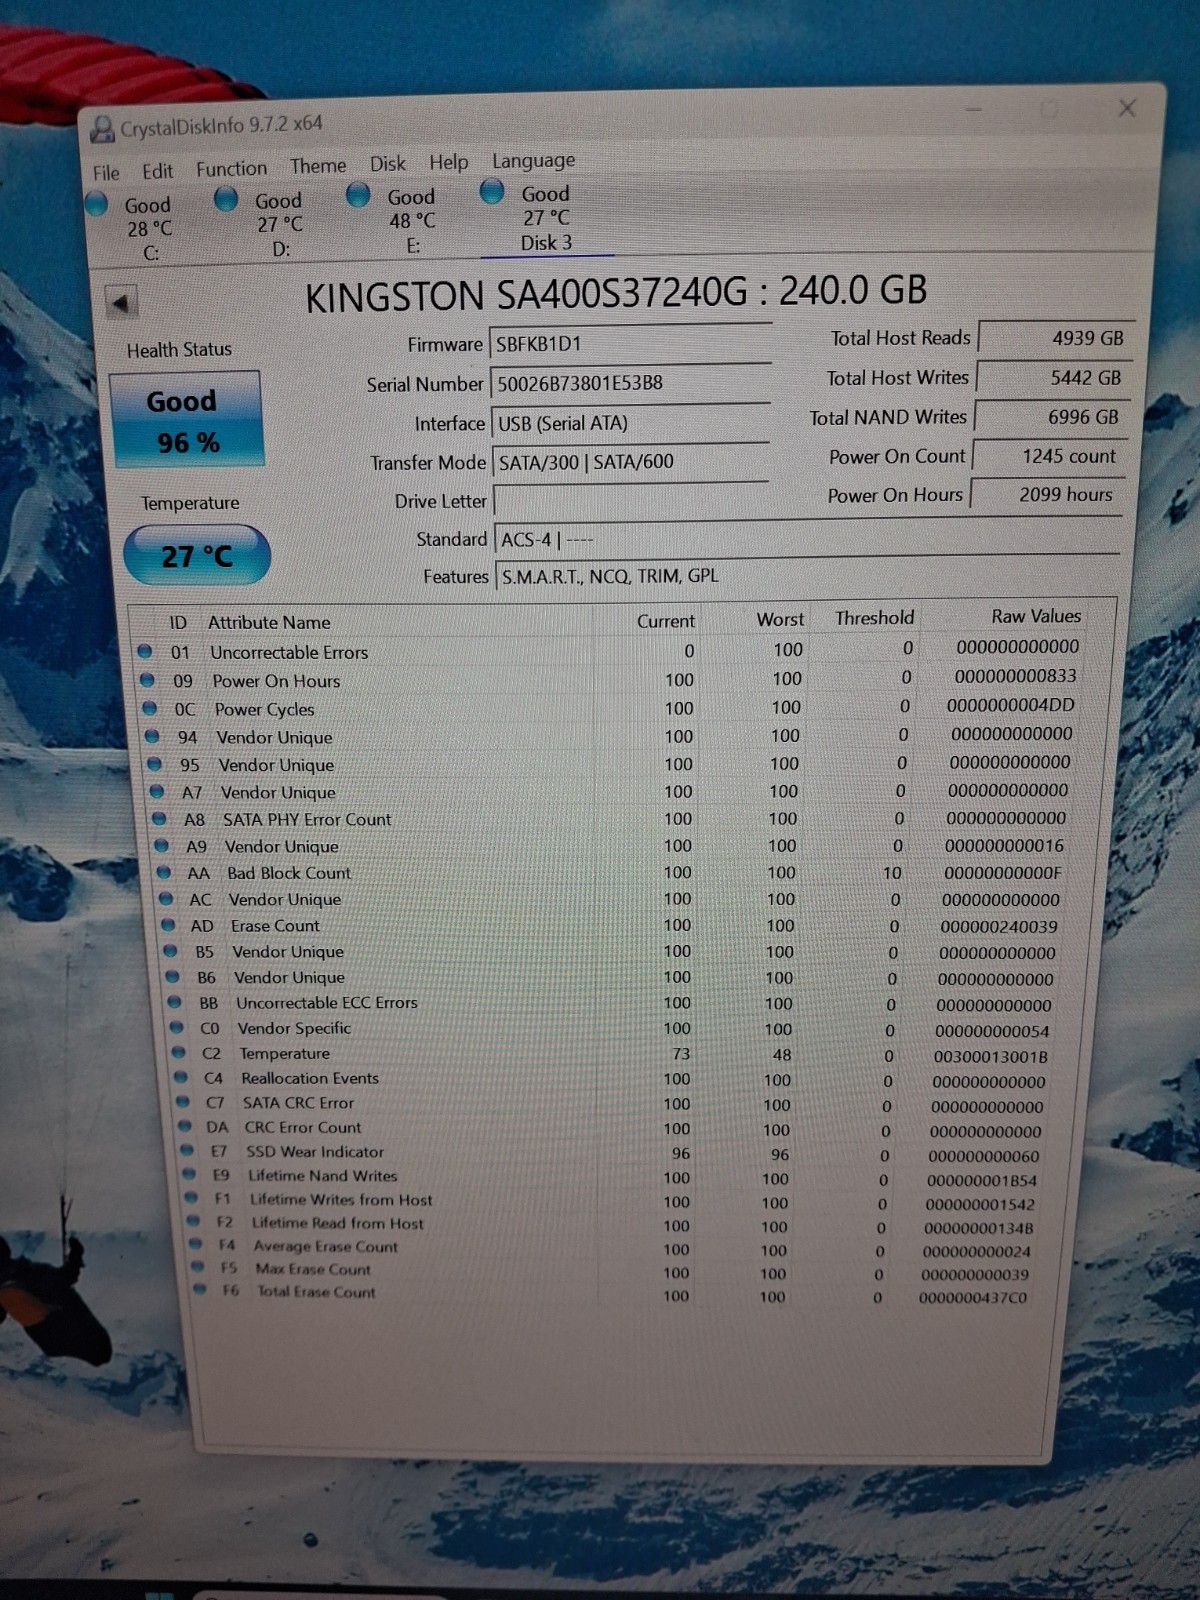Open the Edit menu
The height and width of the screenshot is (1600, 1200).
coord(157,170)
